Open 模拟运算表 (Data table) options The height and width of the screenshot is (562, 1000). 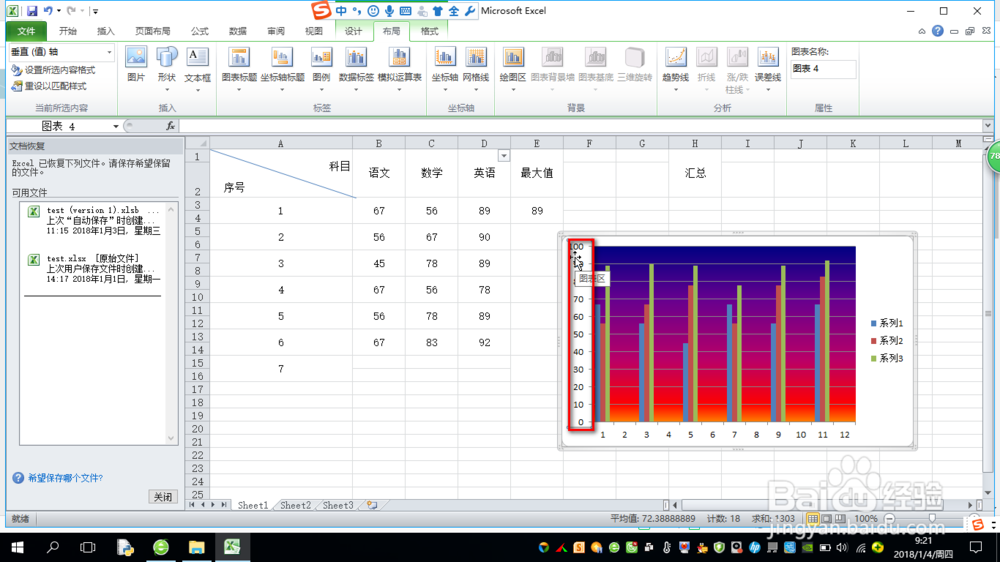399,68
